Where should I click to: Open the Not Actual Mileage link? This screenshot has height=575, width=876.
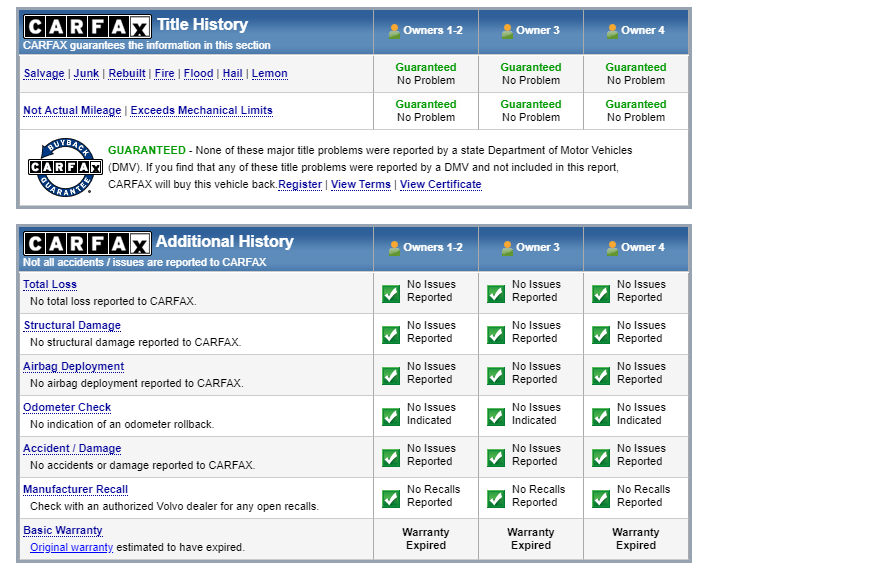pyautogui.click(x=72, y=111)
